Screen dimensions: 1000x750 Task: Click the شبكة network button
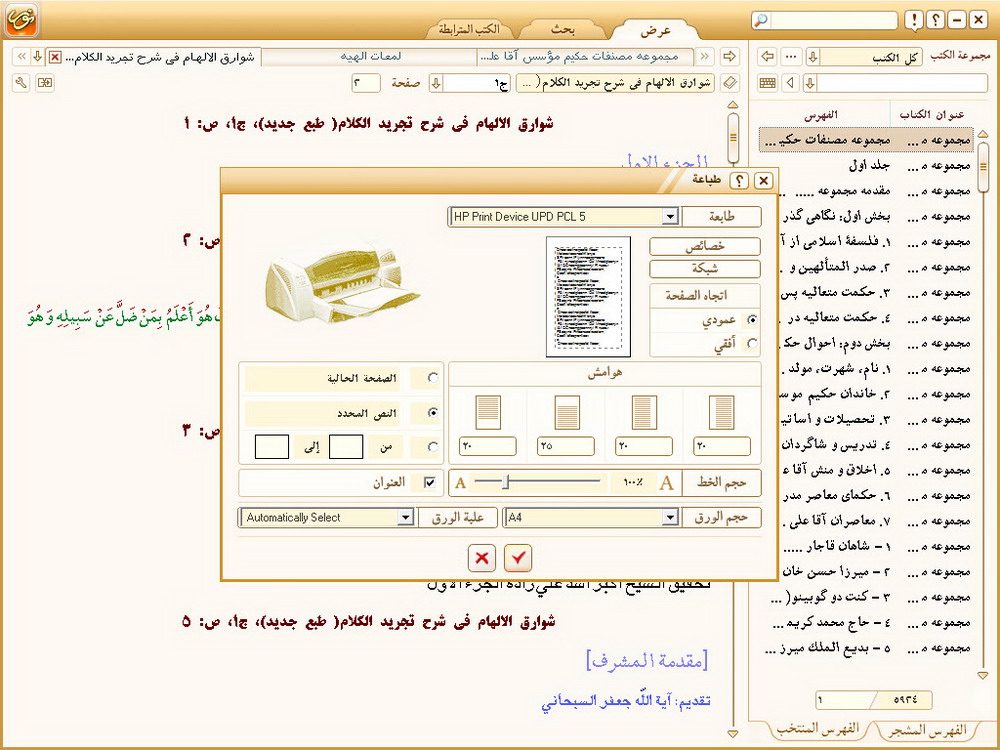click(x=704, y=268)
